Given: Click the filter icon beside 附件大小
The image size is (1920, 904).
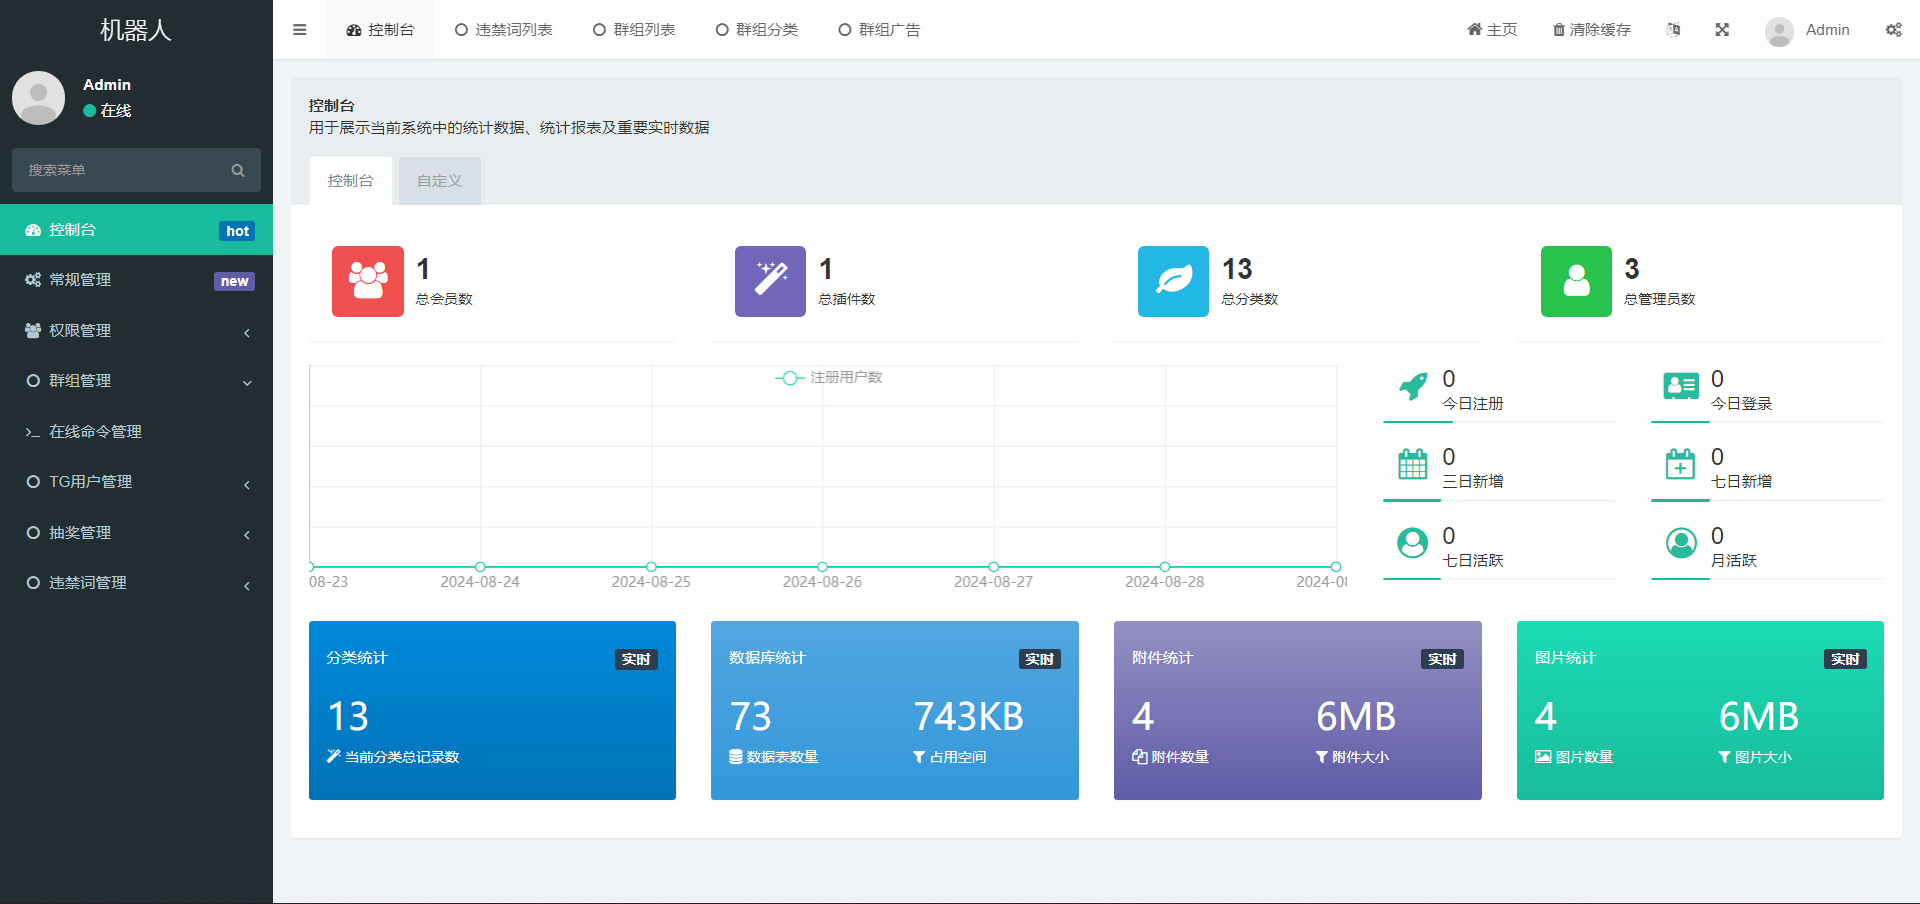Looking at the screenshot, I should pyautogui.click(x=1321, y=757).
